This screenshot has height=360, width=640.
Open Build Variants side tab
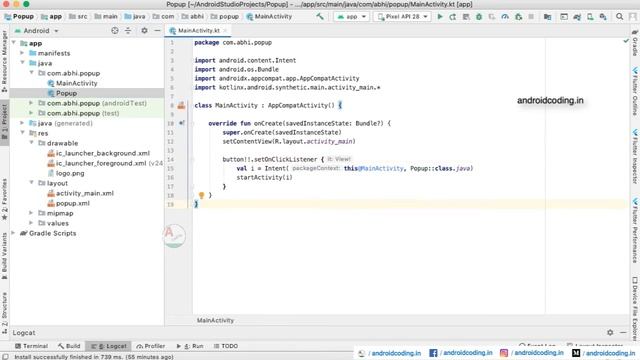(4, 256)
